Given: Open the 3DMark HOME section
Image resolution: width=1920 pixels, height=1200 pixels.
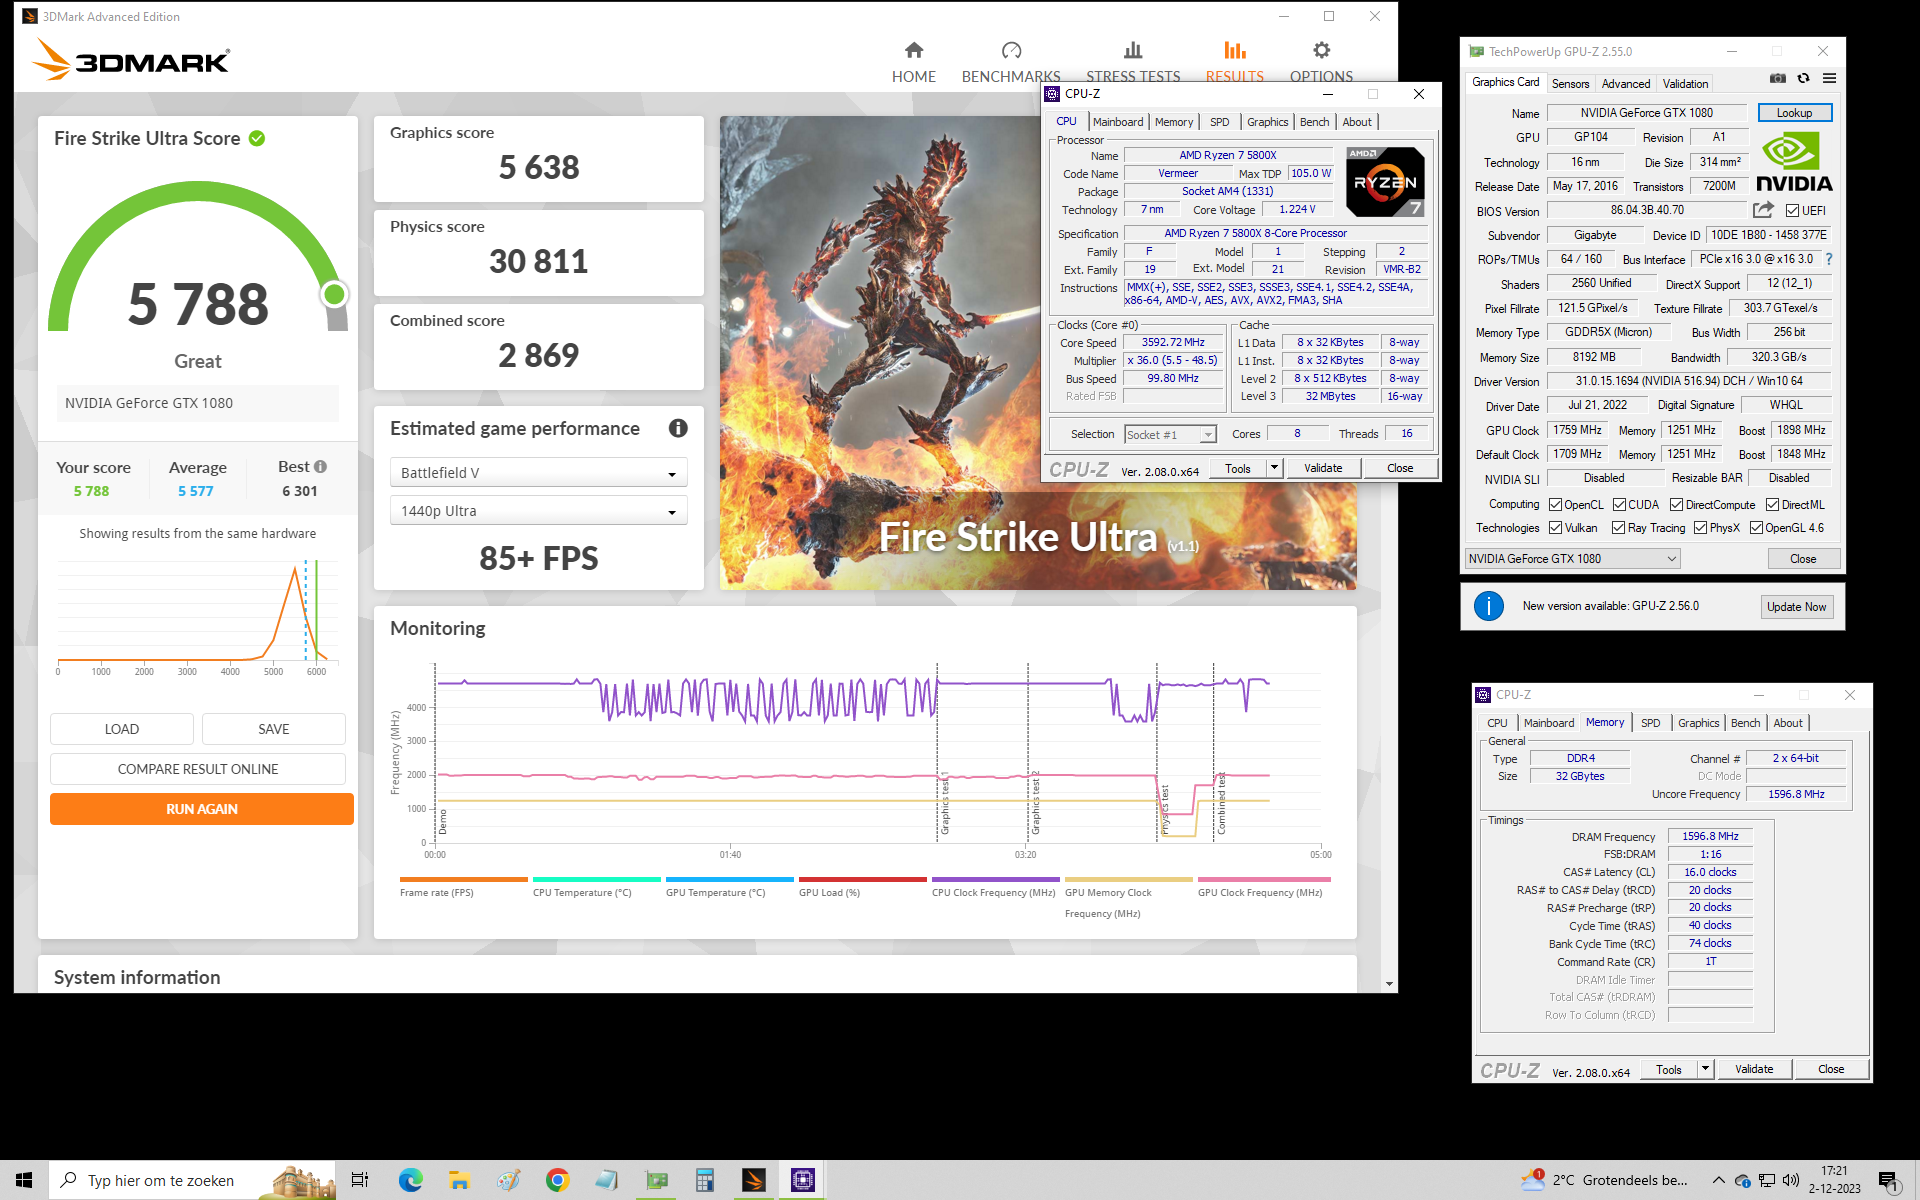Looking at the screenshot, I should [913, 62].
